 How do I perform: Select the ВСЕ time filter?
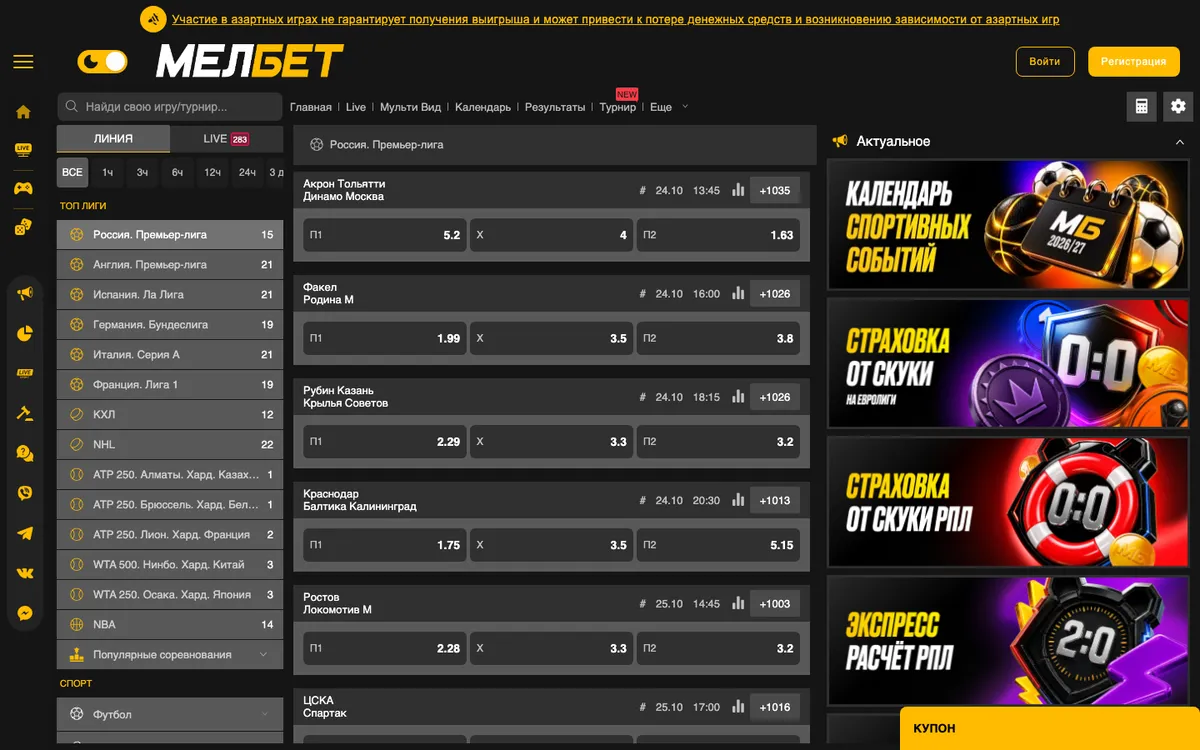point(72,173)
